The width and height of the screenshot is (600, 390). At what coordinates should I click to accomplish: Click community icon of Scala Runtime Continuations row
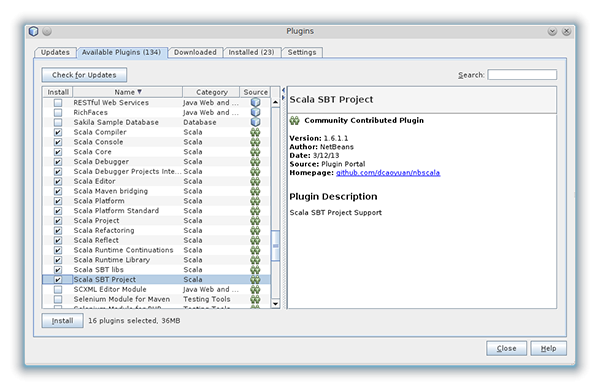[x=255, y=250]
